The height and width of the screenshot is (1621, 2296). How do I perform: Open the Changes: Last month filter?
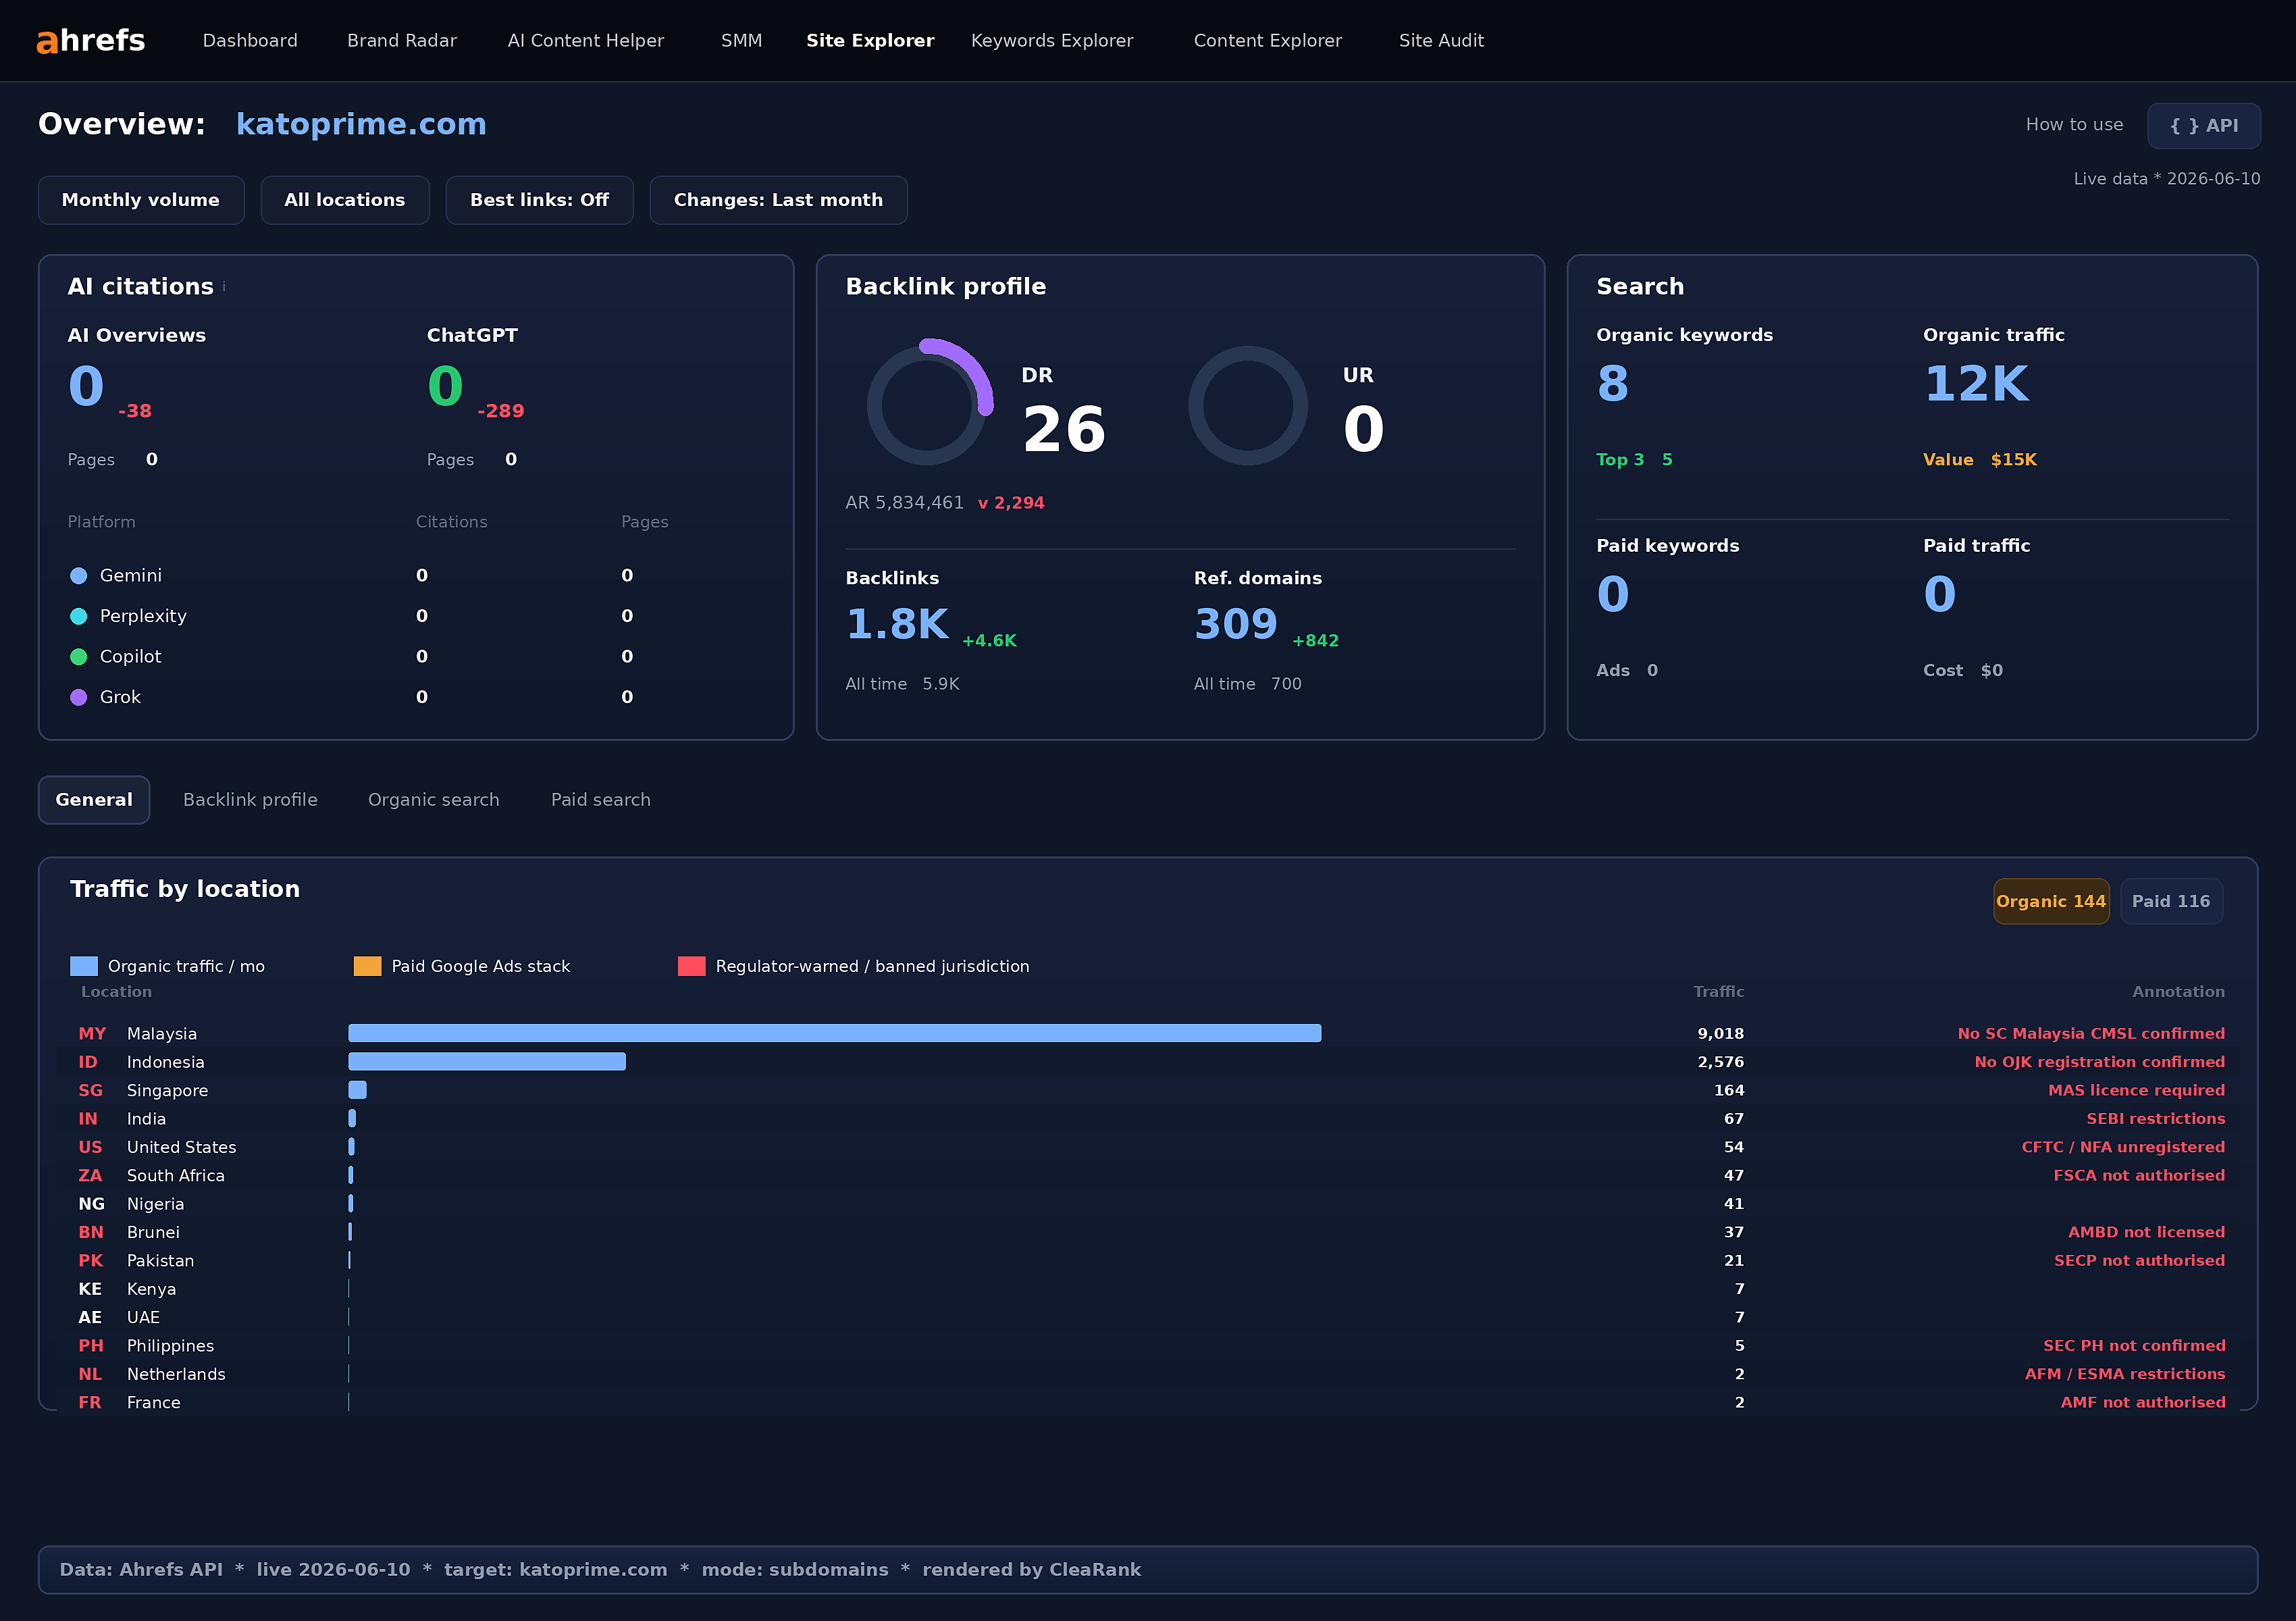778,200
